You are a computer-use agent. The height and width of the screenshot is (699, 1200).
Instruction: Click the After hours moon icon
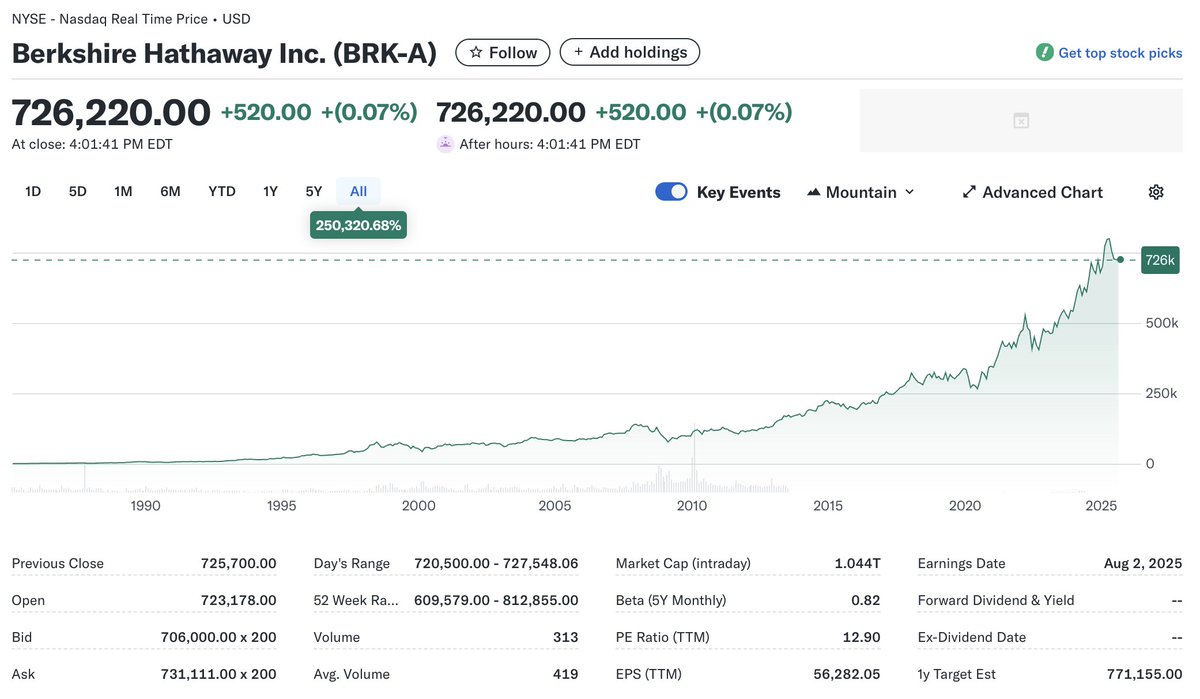click(x=445, y=144)
